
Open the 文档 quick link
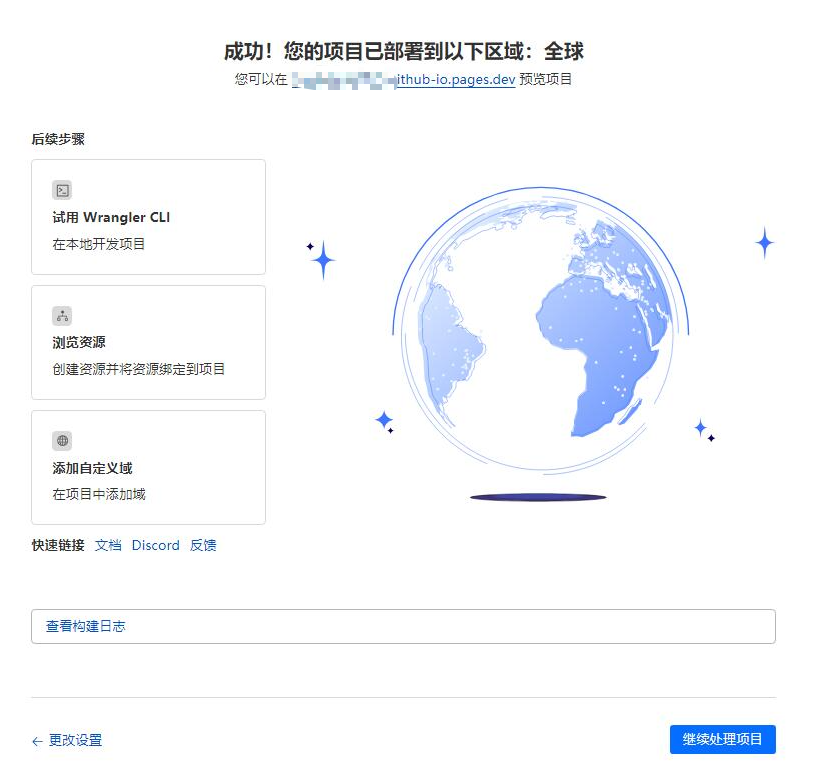click(x=108, y=545)
